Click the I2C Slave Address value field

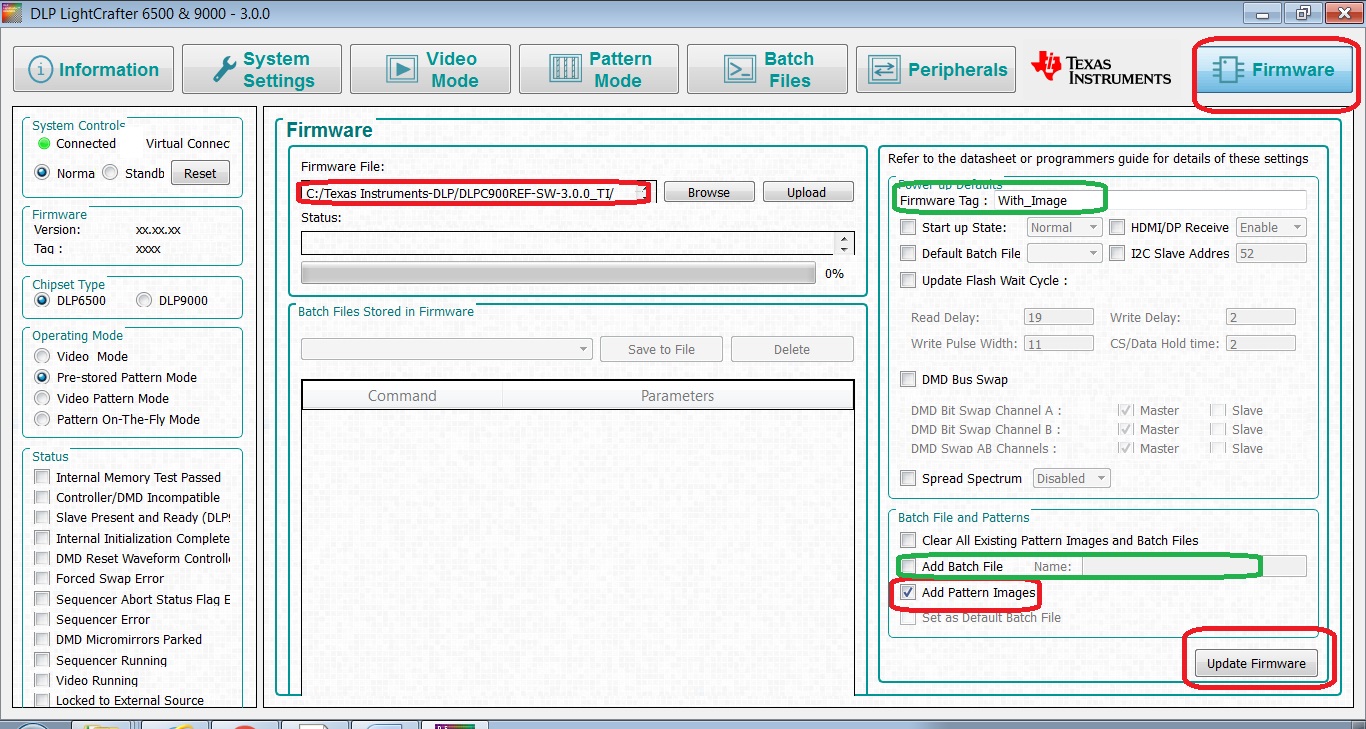pyautogui.click(x=1272, y=253)
